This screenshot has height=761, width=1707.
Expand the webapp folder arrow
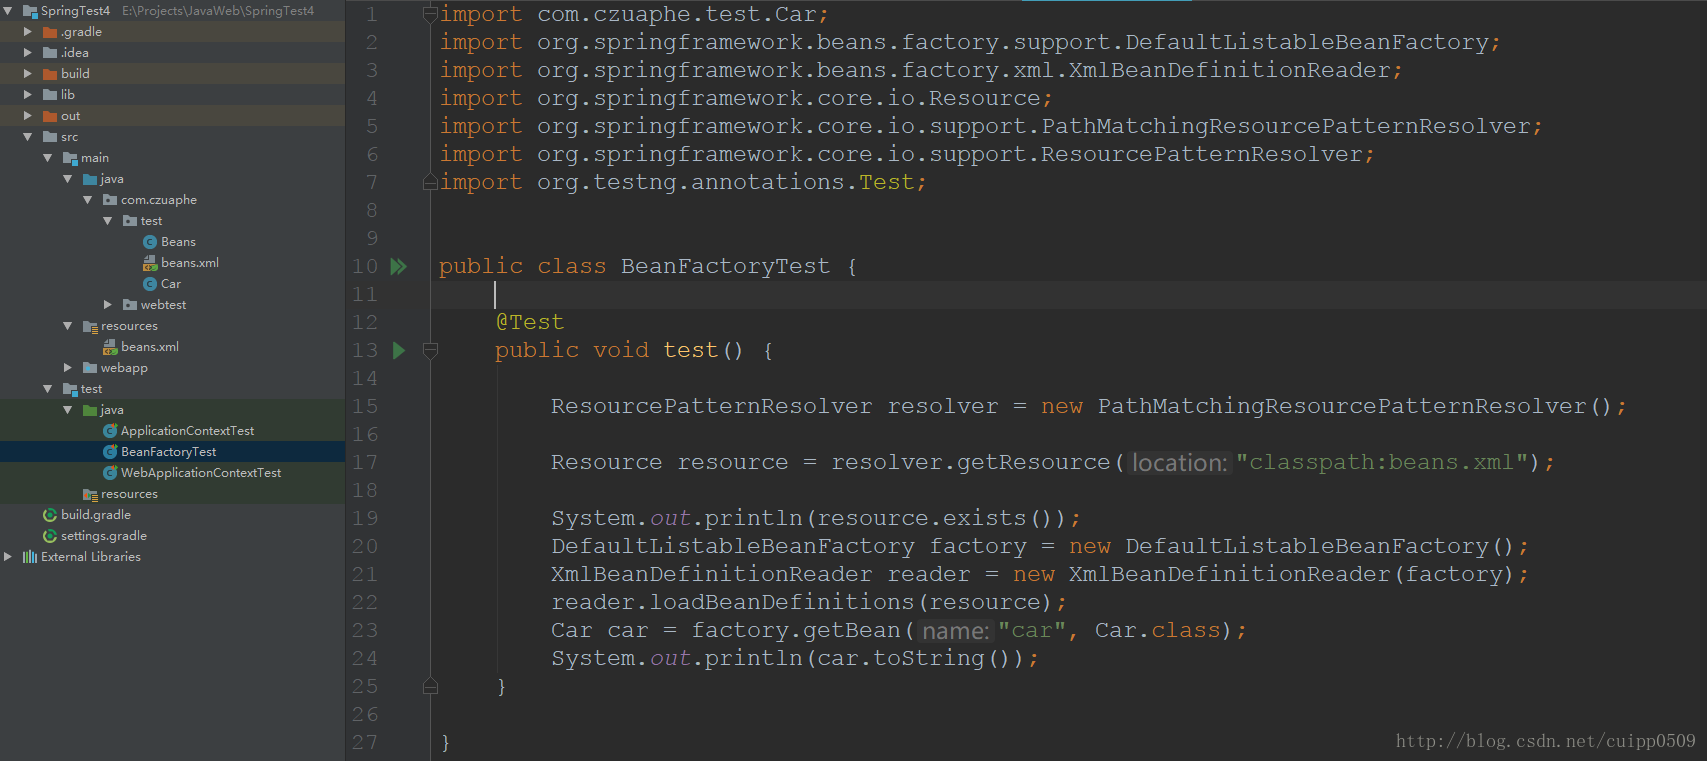point(68,368)
